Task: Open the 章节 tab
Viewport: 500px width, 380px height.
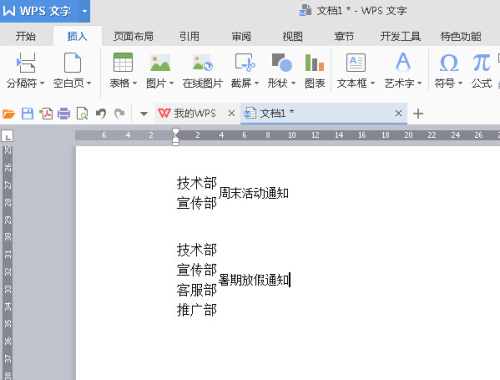Action: click(x=344, y=36)
